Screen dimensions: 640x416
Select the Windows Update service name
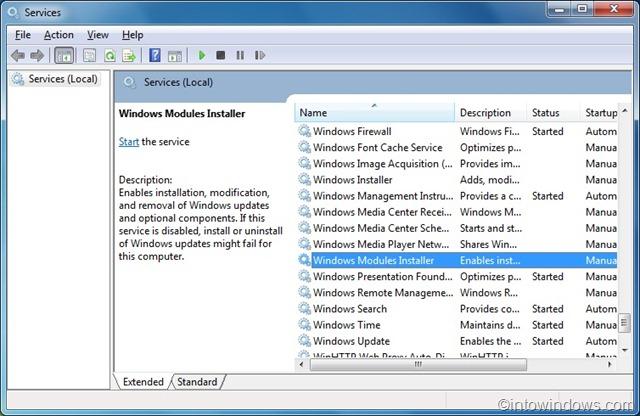[351, 341]
